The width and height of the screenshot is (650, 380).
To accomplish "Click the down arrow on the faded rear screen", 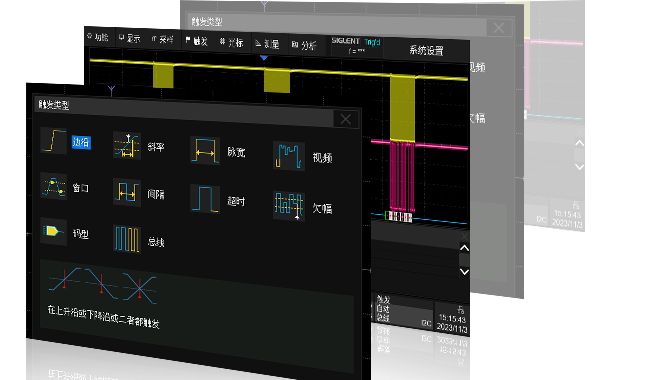I will pyautogui.click(x=580, y=167).
